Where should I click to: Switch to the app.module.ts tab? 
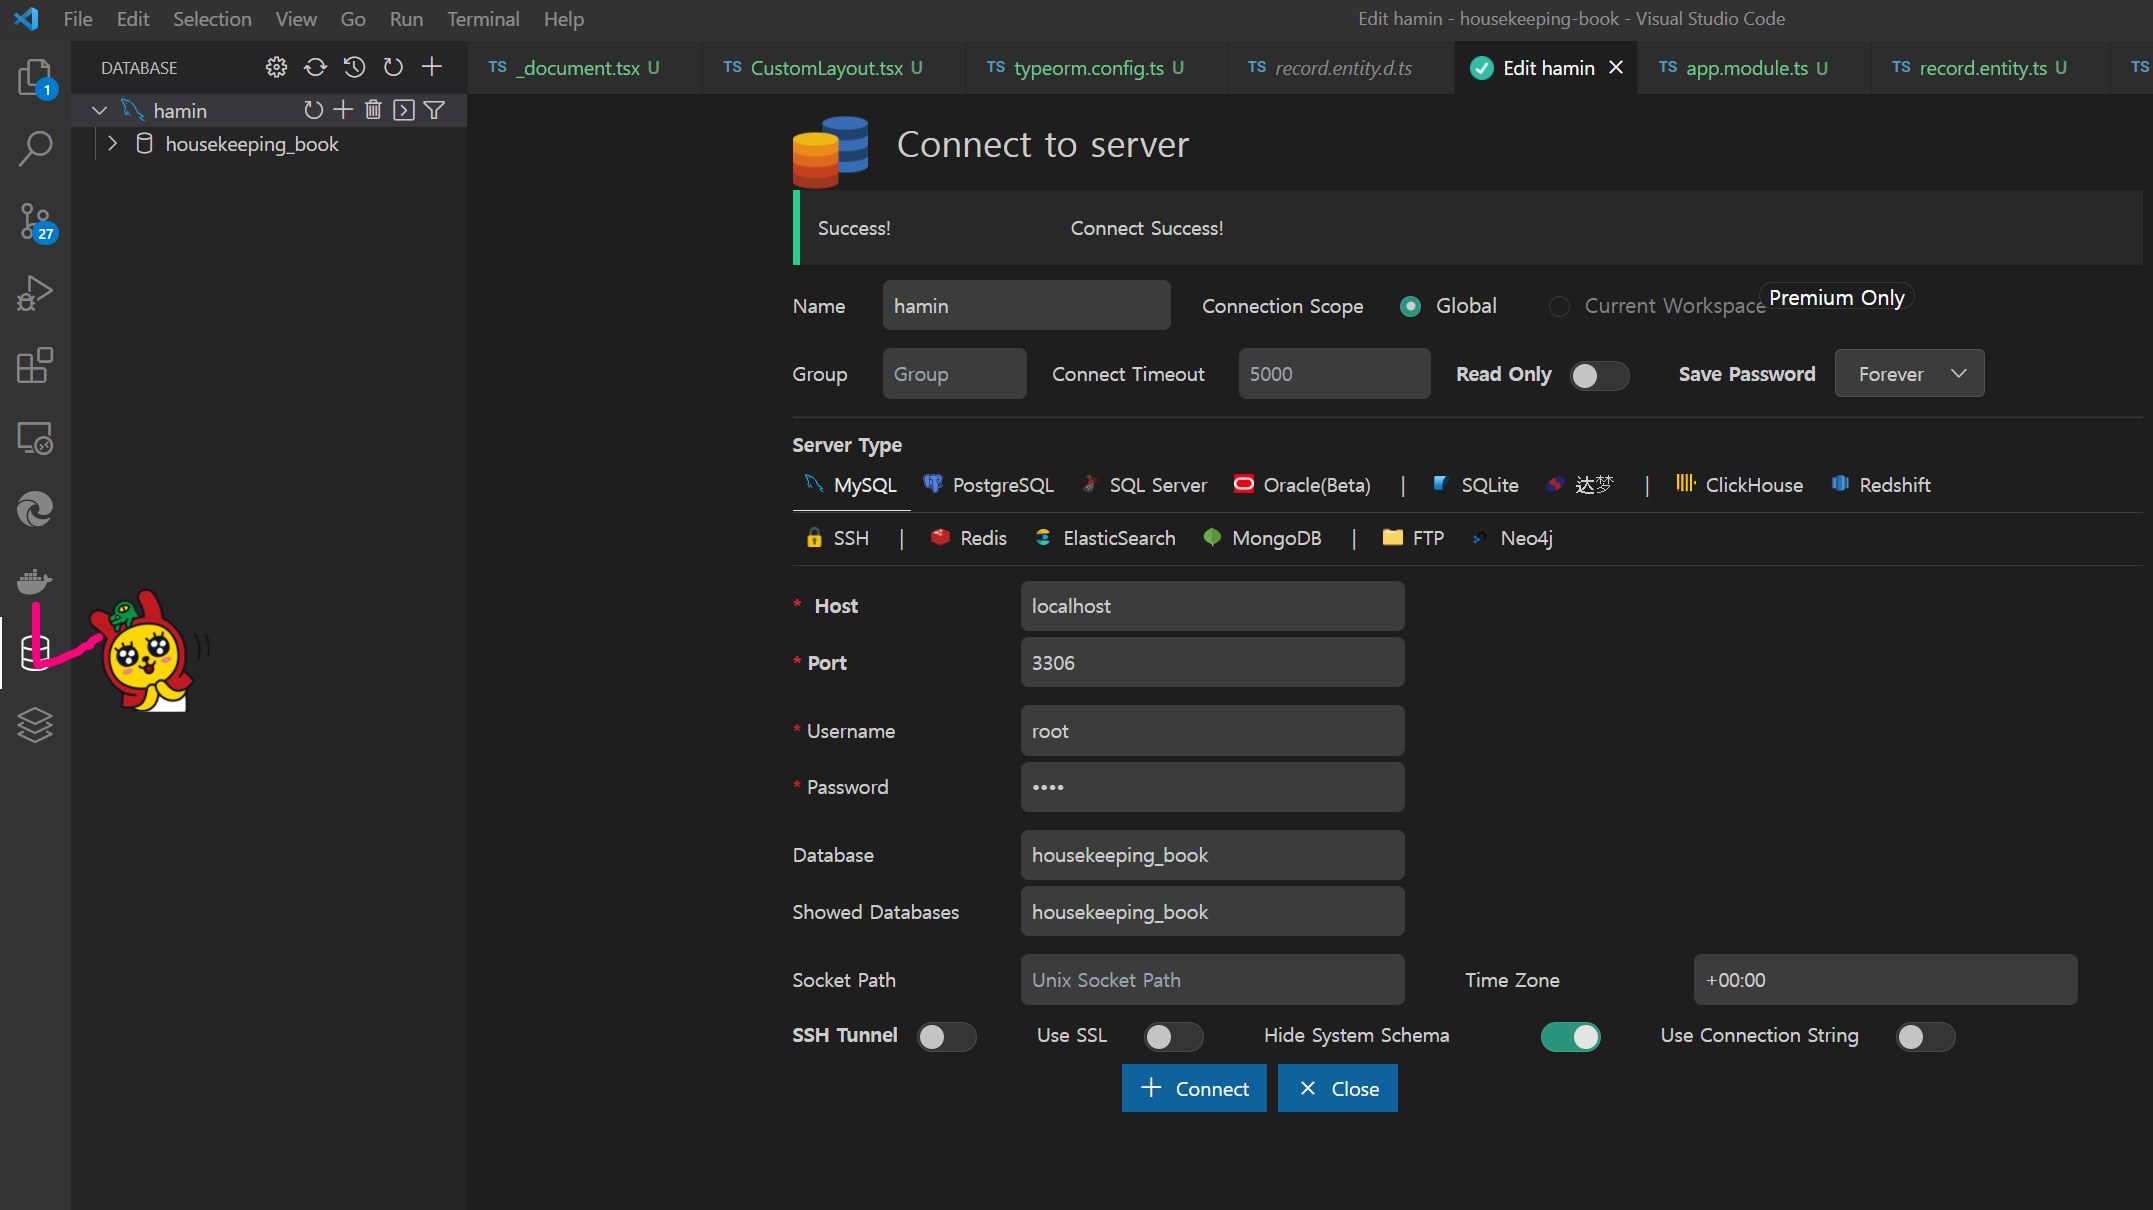(1756, 68)
